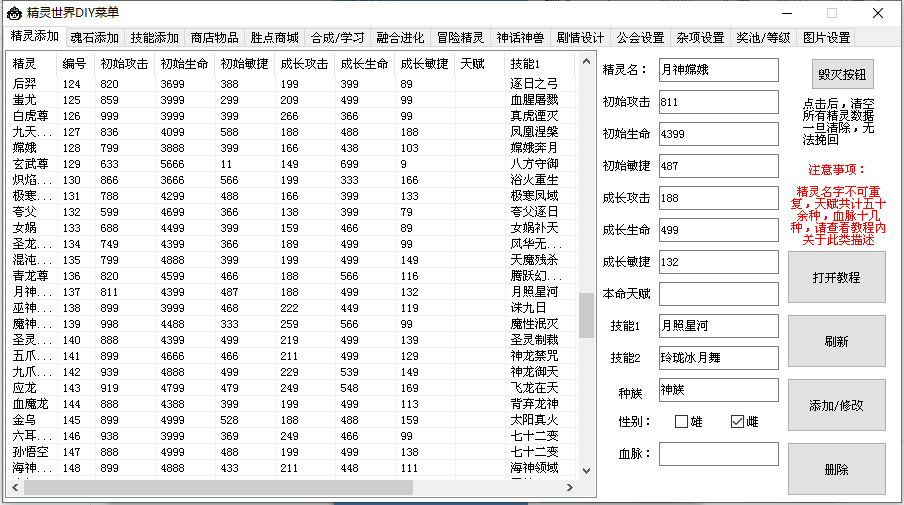Click the 打开教程 button
The height and width of the screenshot is (505, 904).
837,277
